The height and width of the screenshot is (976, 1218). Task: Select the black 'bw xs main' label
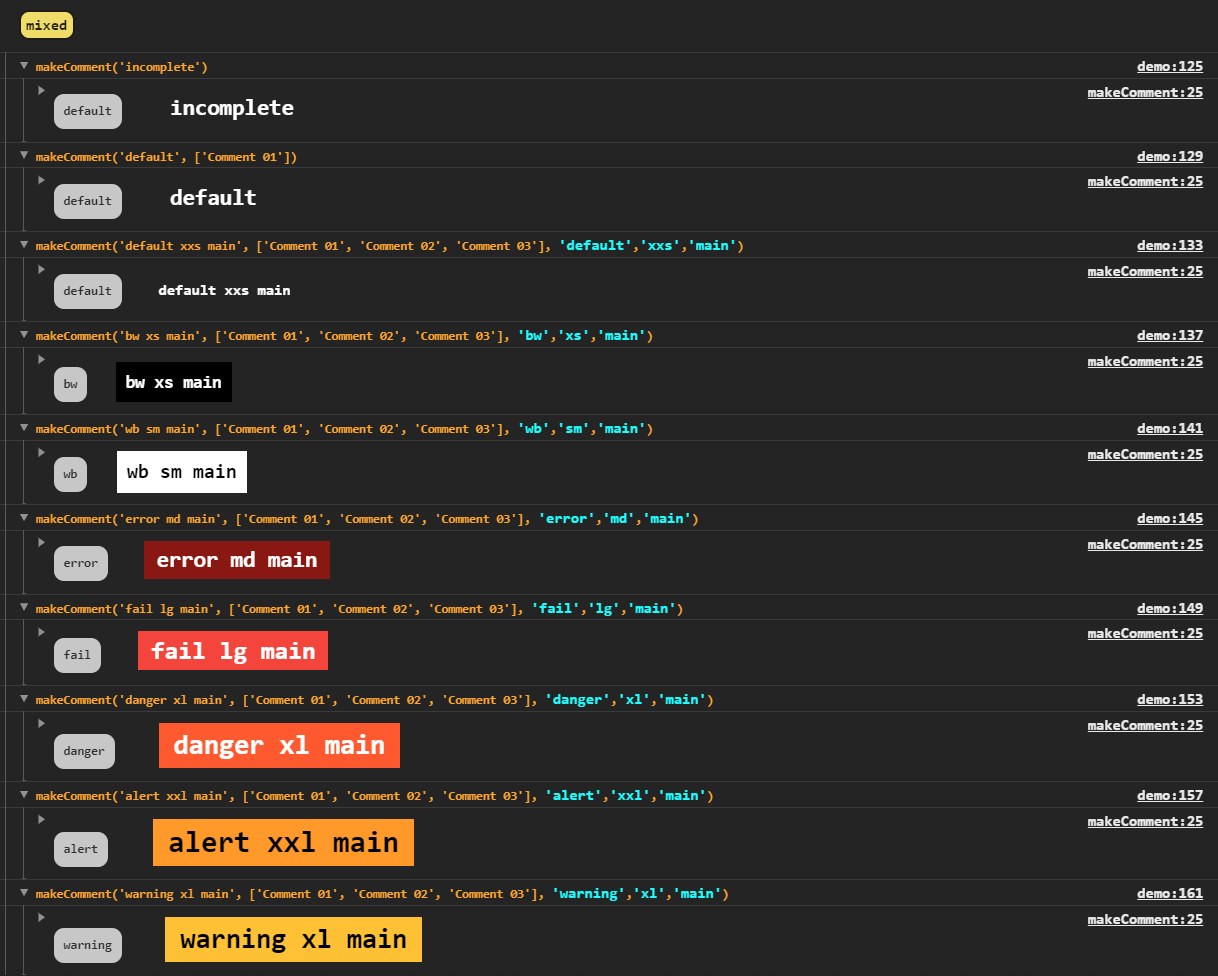[174, 382]
